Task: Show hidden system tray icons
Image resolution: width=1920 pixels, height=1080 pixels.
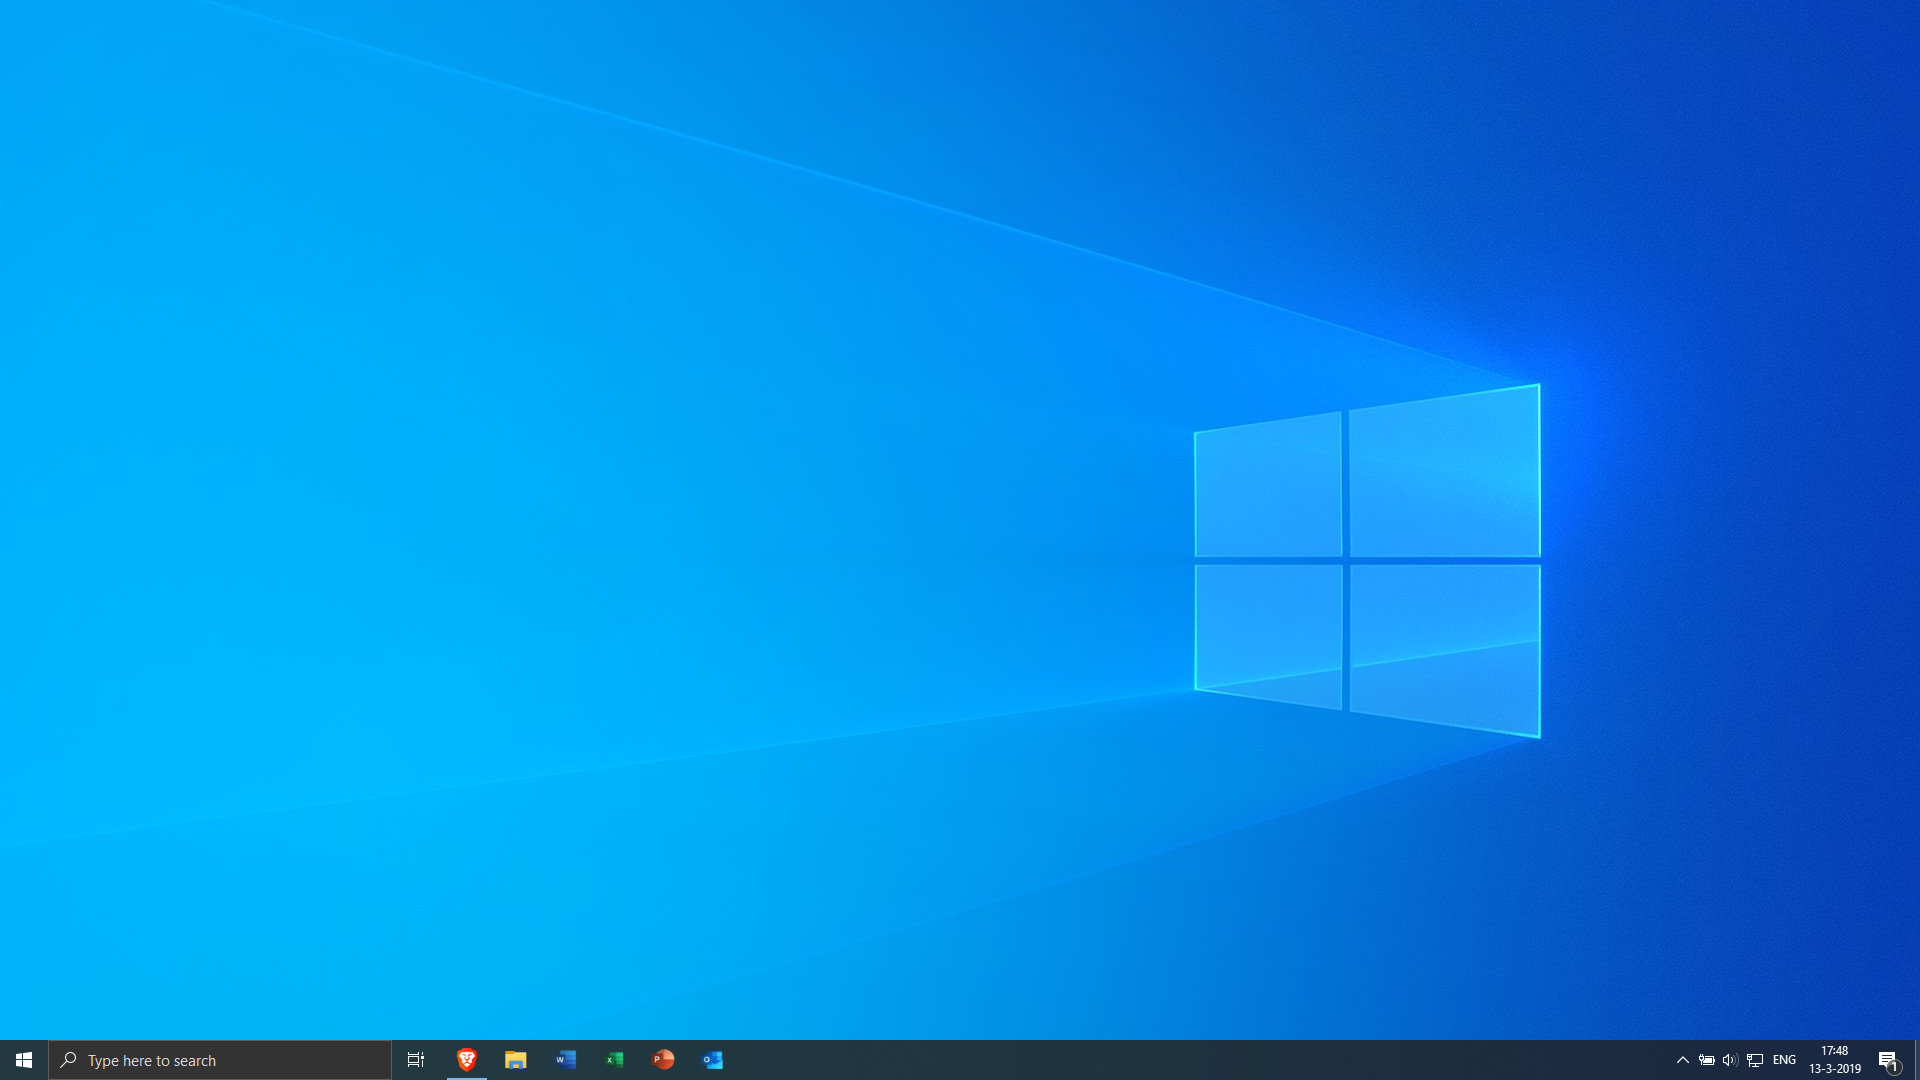Action: click(1682, 1060)
